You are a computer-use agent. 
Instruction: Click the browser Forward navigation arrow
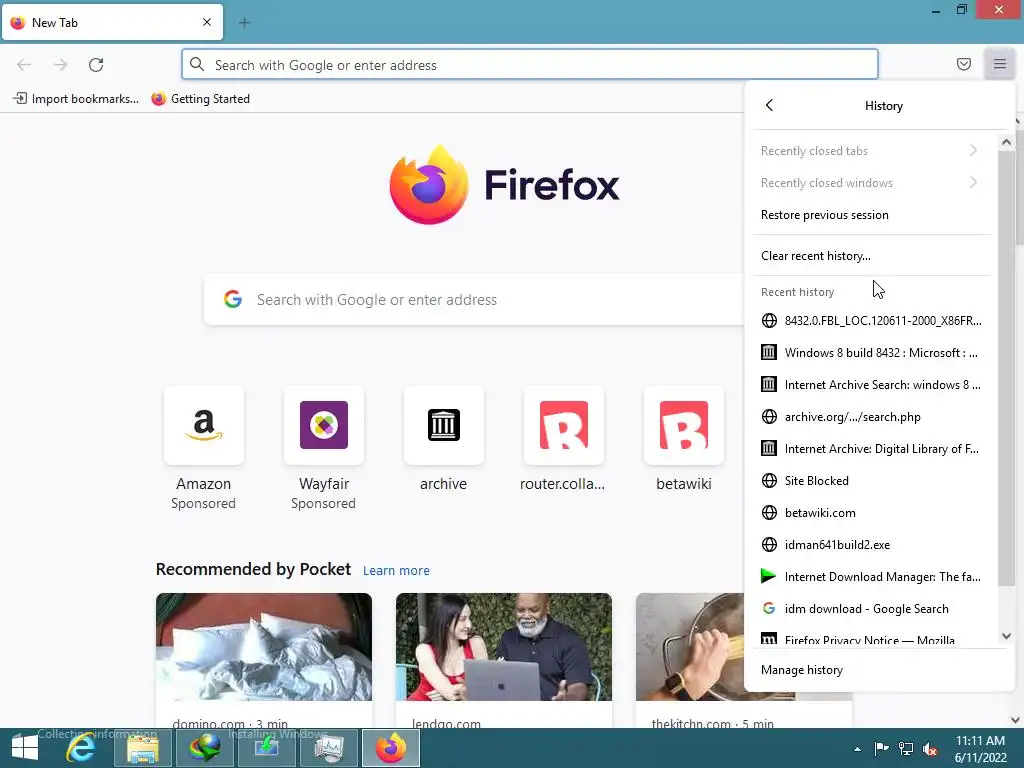pyautogui.click(x=60, y=65)
